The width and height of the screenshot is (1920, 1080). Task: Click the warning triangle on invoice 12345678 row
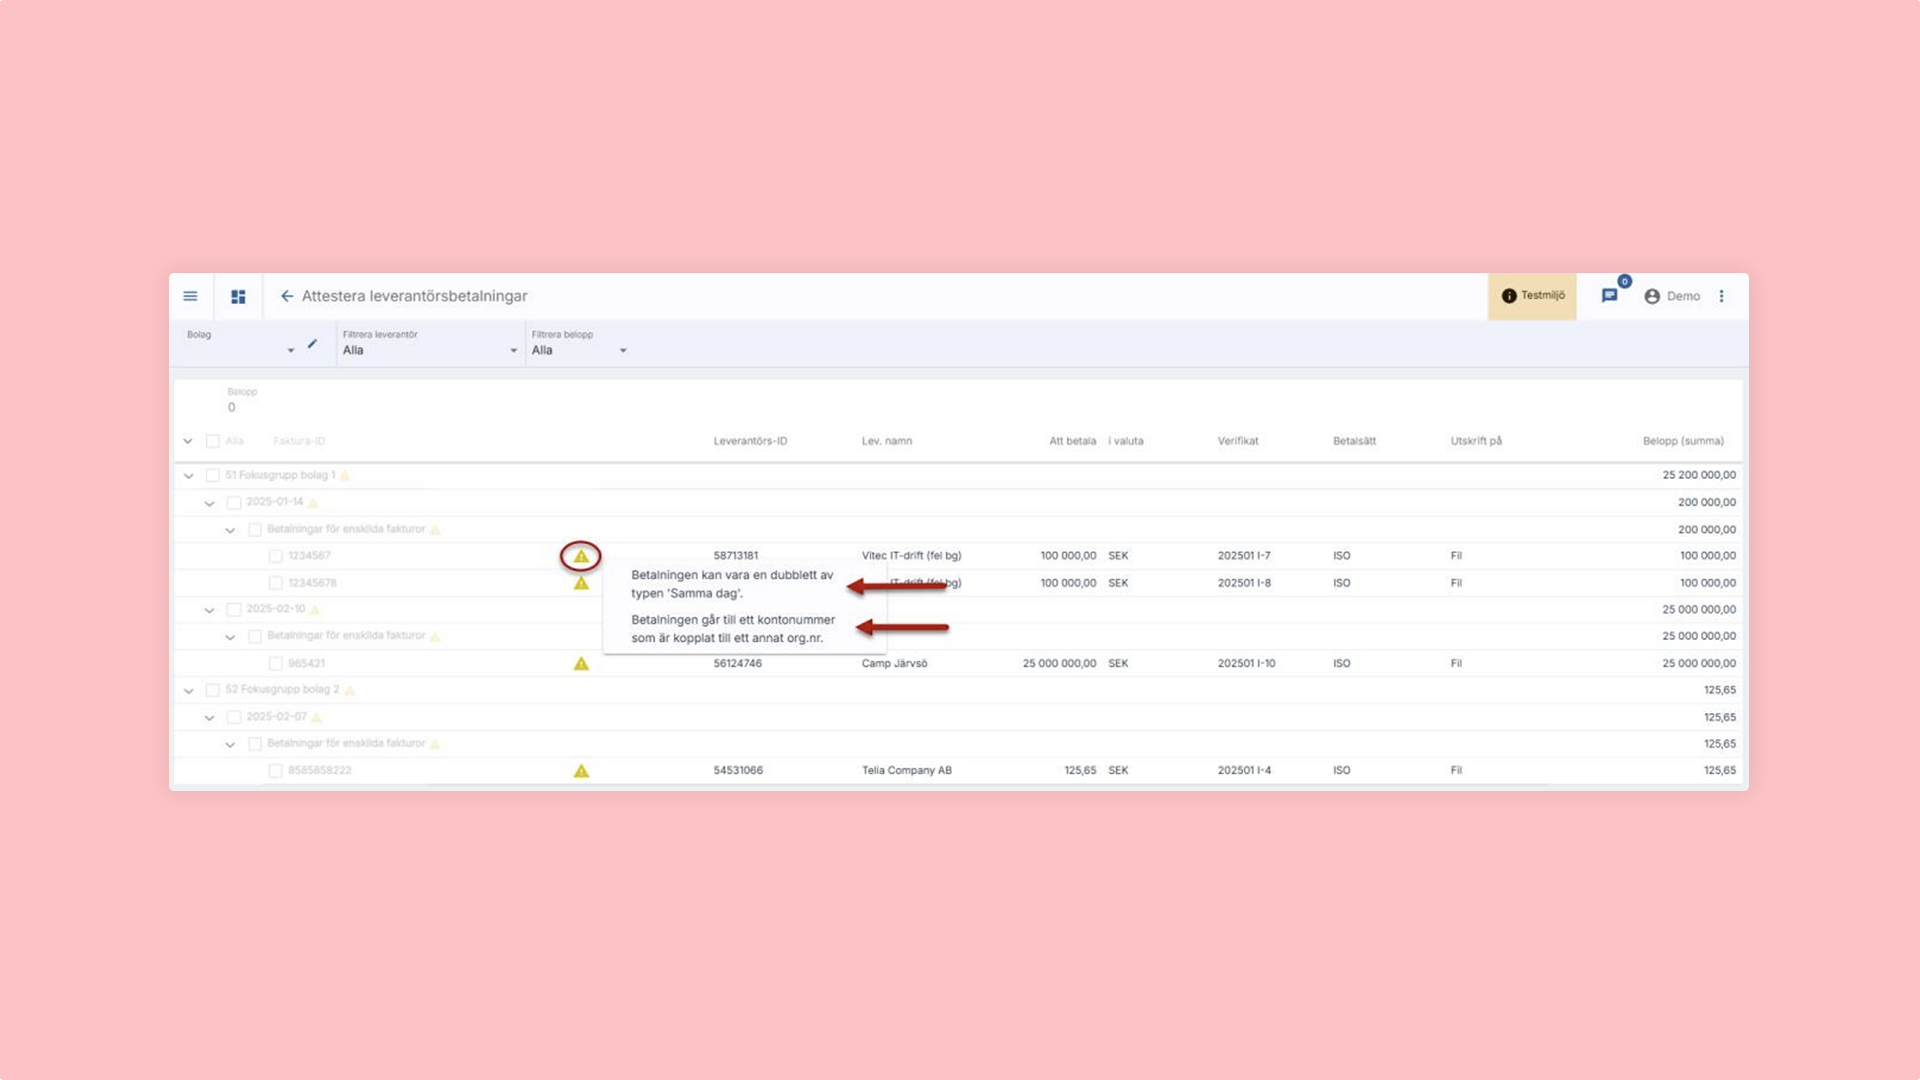pyautogui.click(x=581, y=583)
